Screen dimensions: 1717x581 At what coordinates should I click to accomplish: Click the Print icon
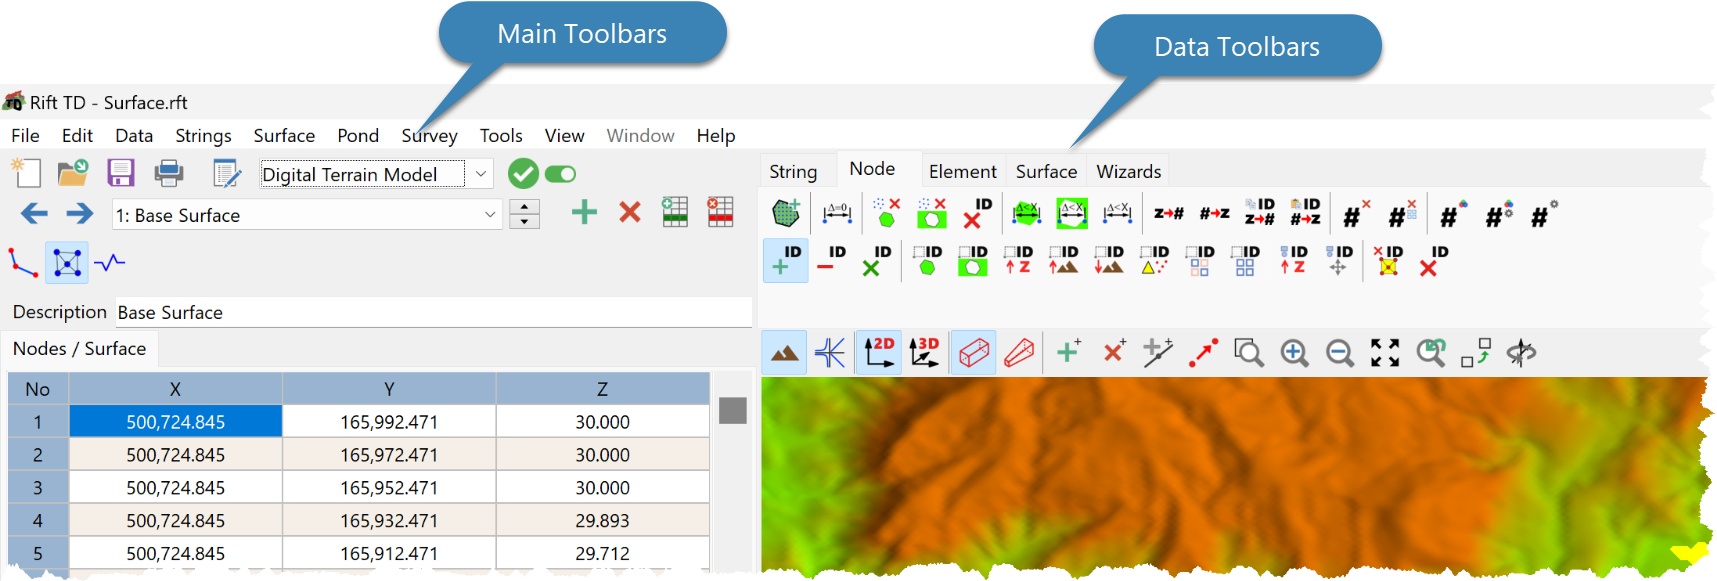(x=169, y=173)
